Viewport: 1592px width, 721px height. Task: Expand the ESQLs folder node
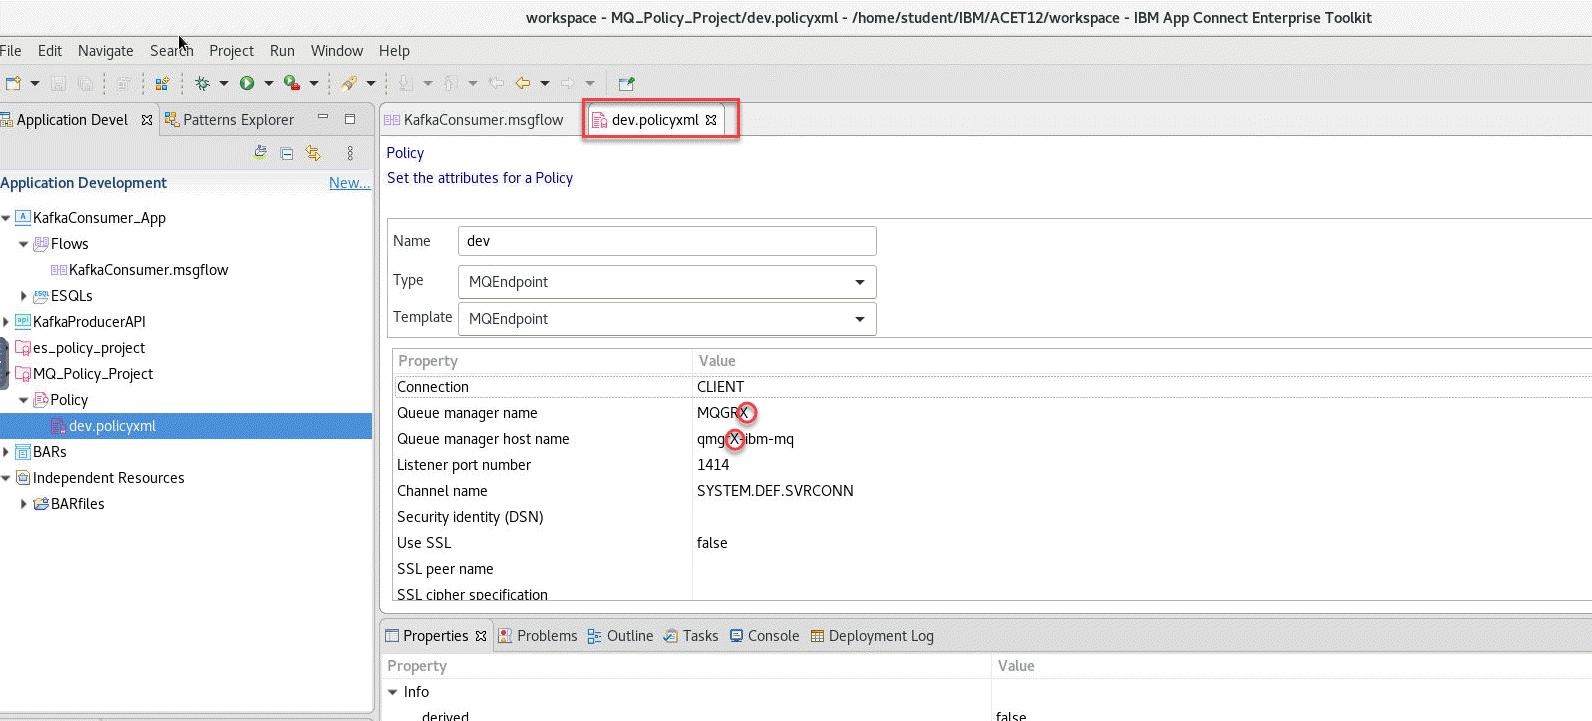tap(24, 296)
